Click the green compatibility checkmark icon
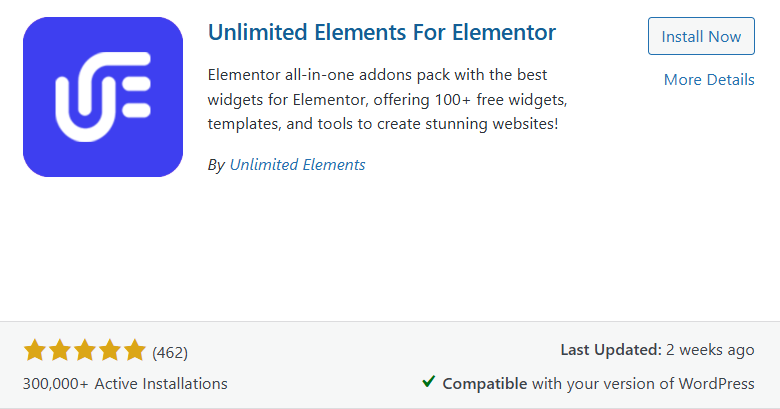This screenshot has height=409, width=780. 428,382
